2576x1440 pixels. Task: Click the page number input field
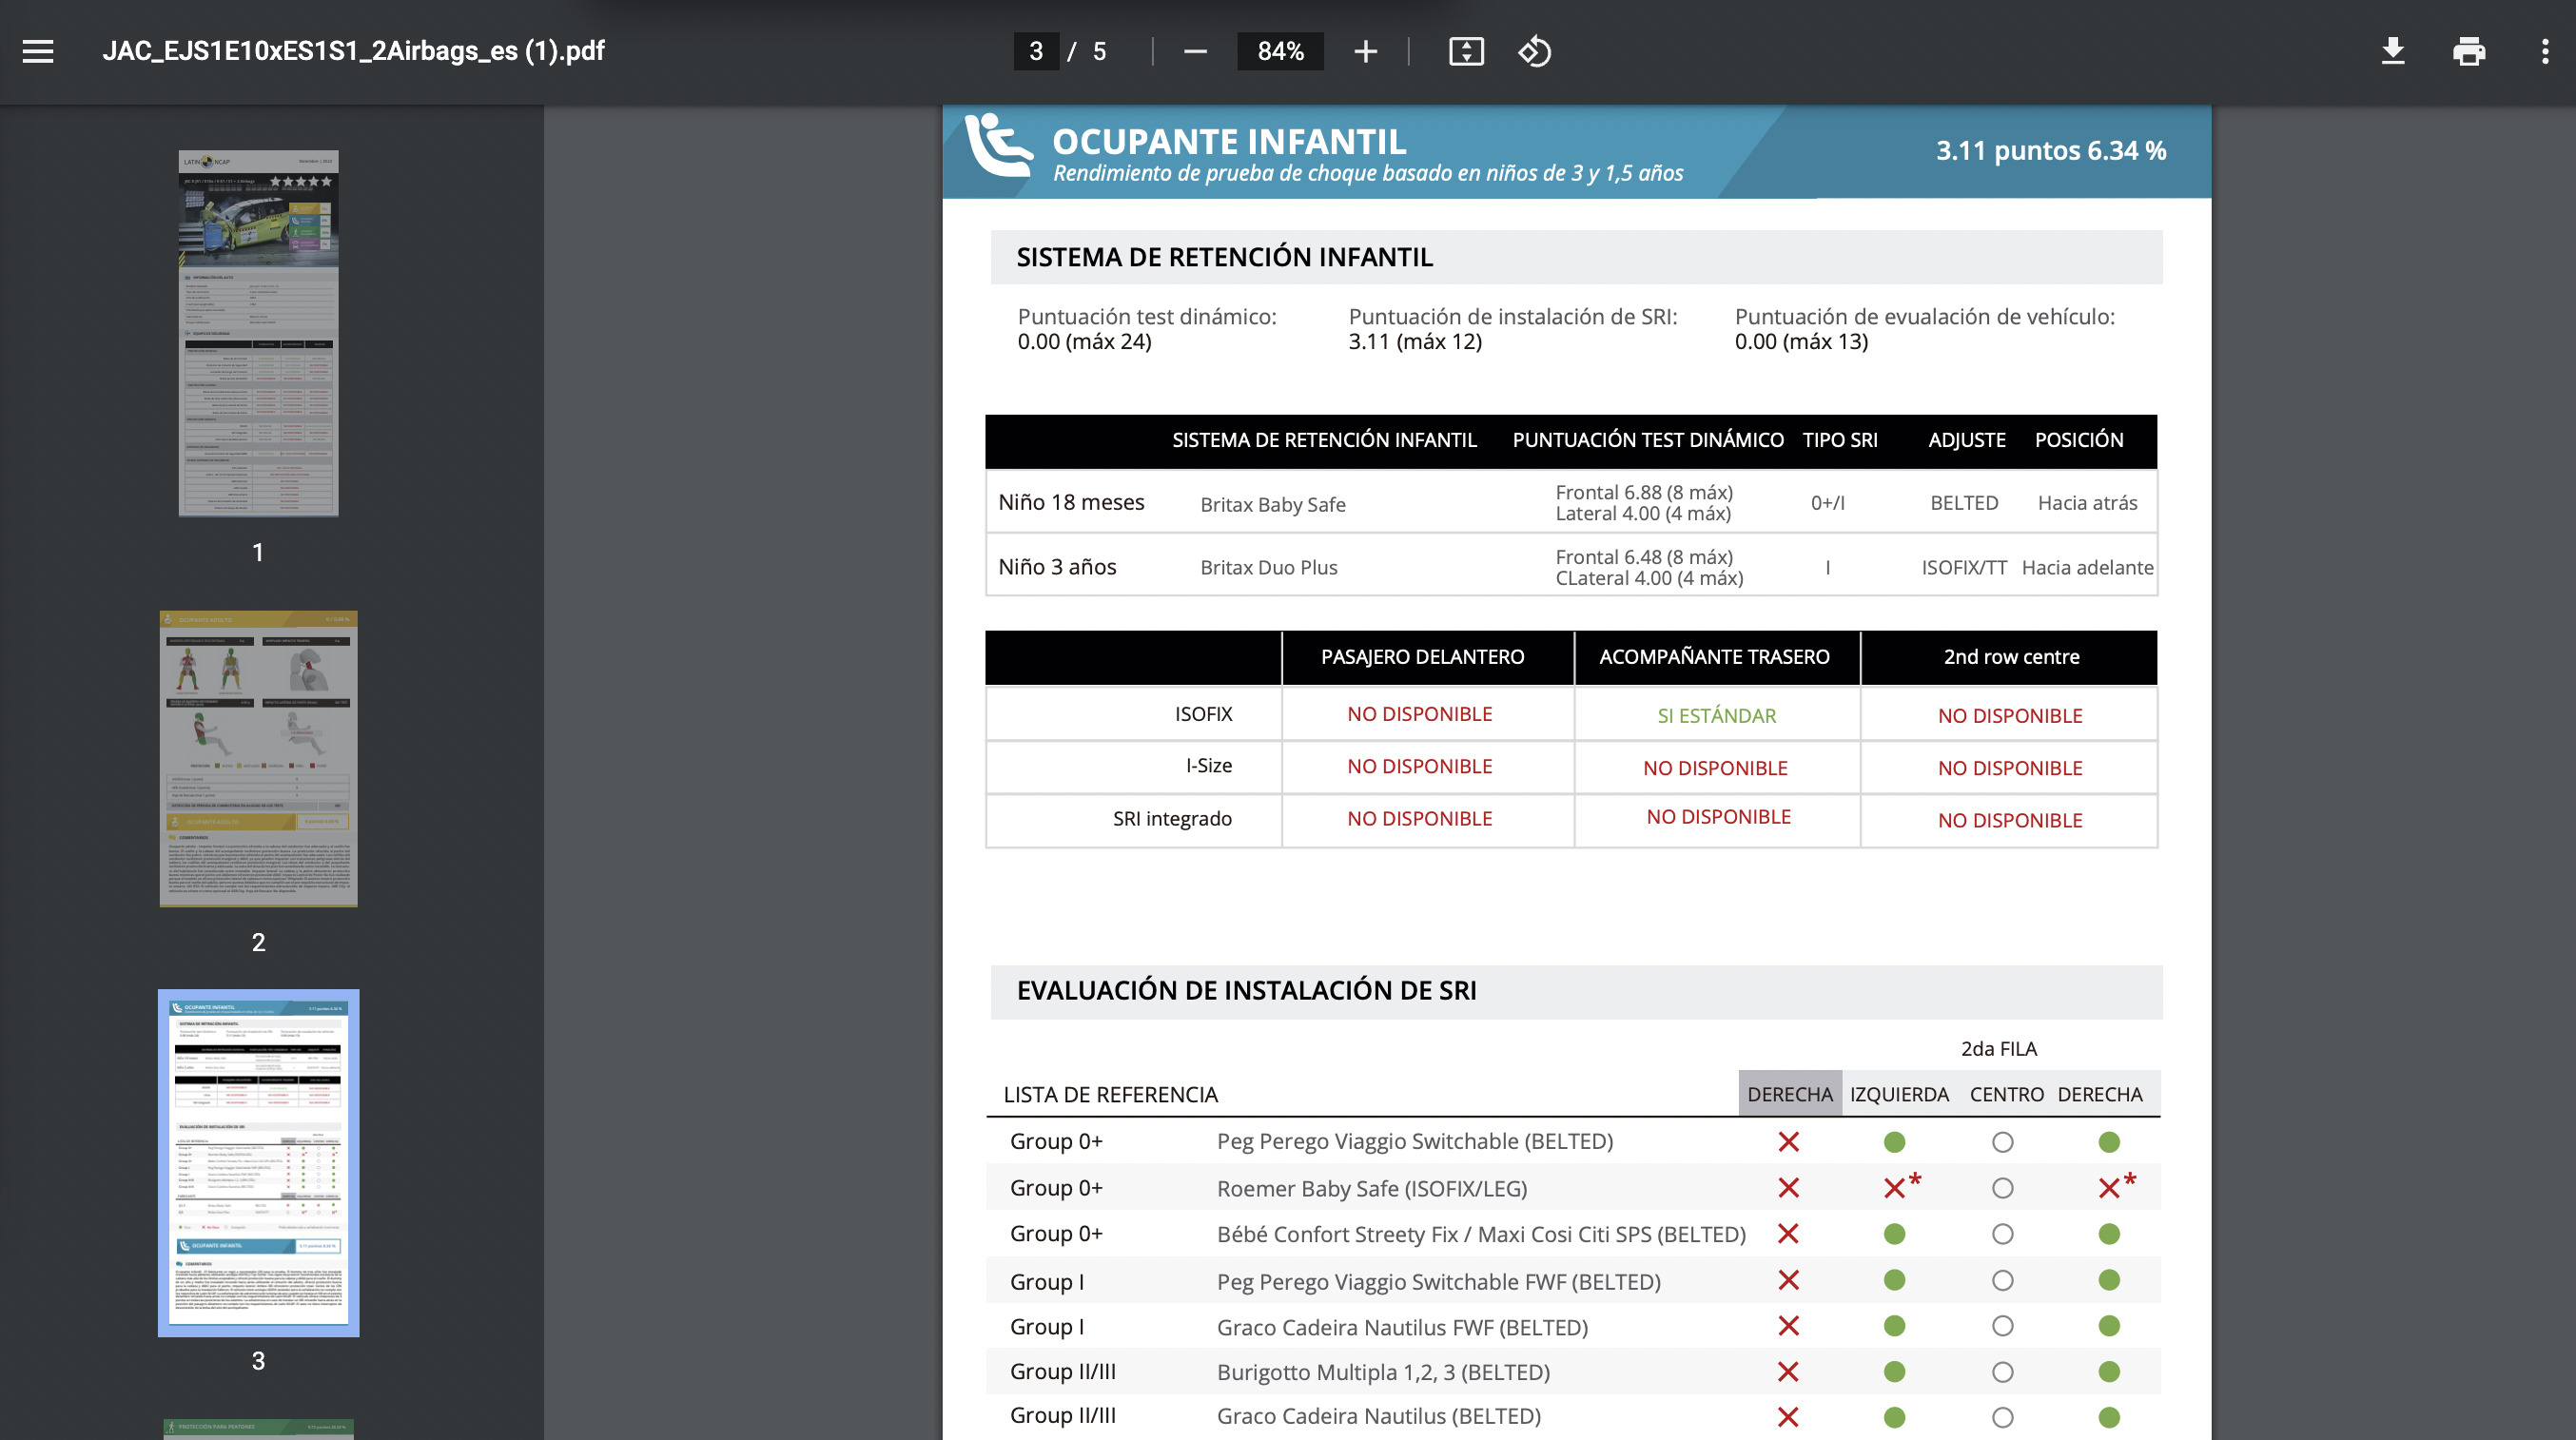point(1036,51)
